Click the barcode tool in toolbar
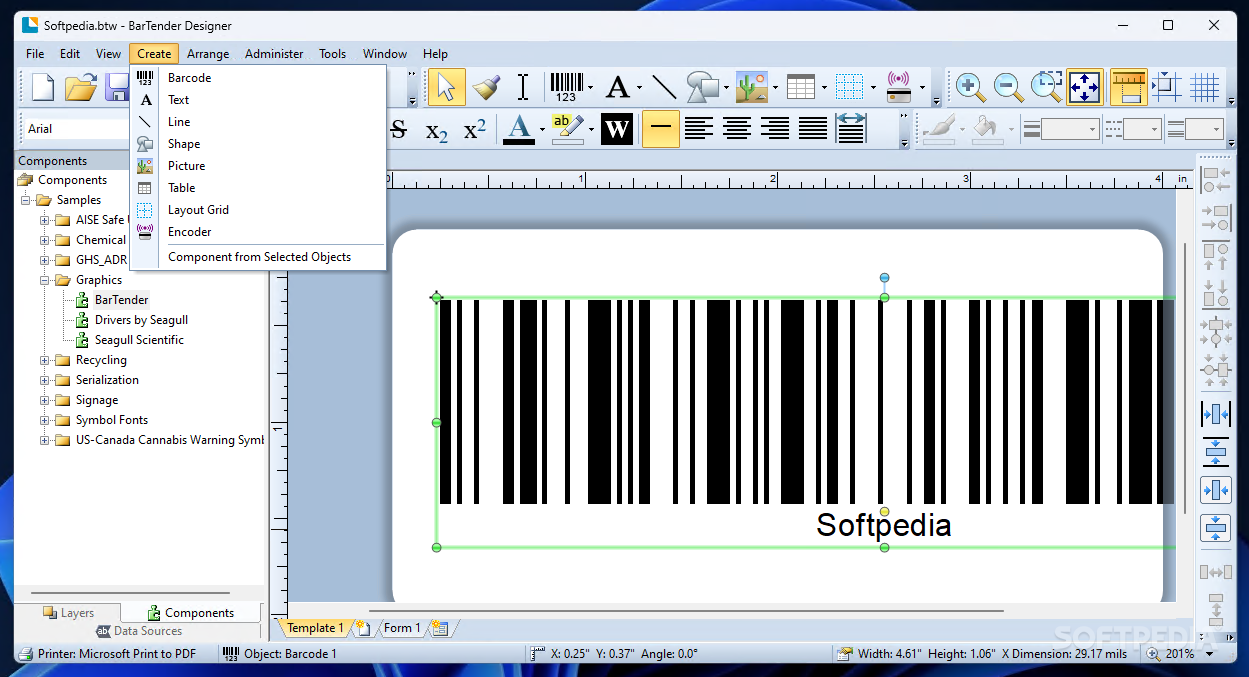Image resolution: width=1249 pixels, height=677 pixels. 566,87
